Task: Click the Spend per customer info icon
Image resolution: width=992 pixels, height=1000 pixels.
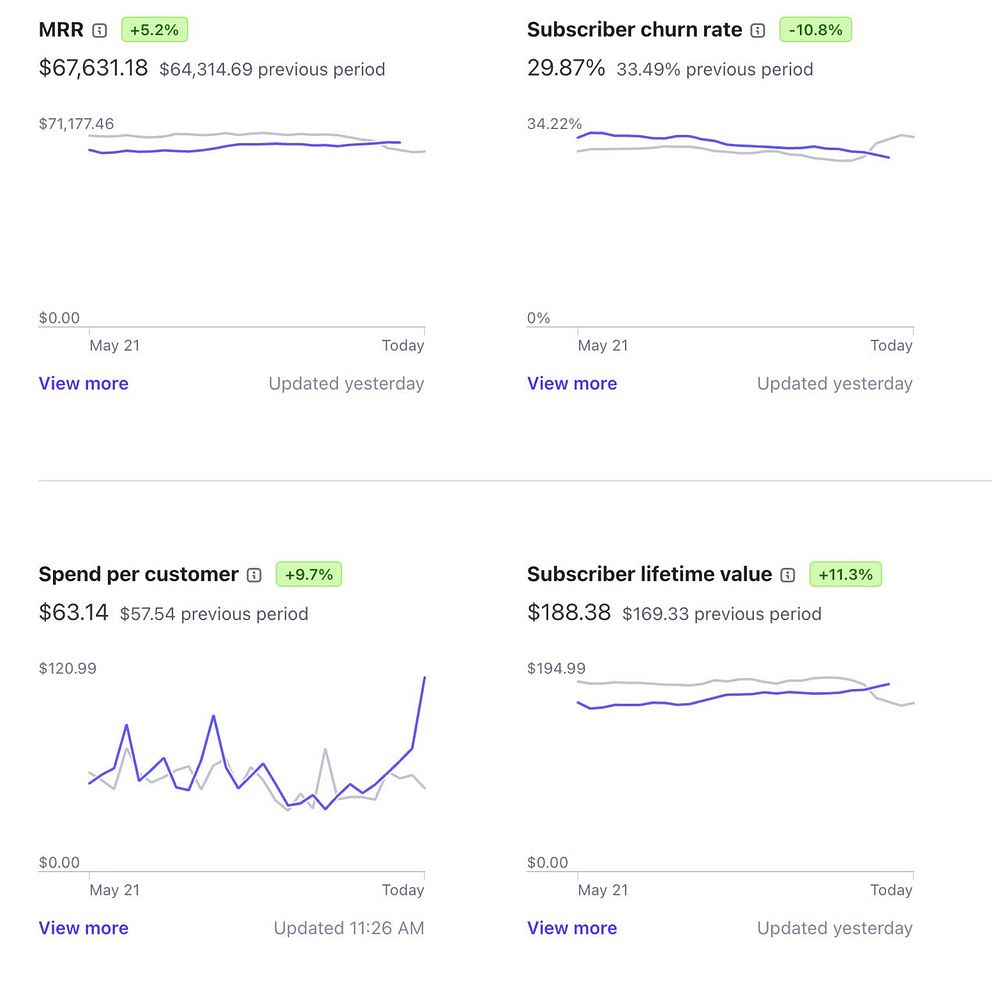Action: [x=254, y=575]
